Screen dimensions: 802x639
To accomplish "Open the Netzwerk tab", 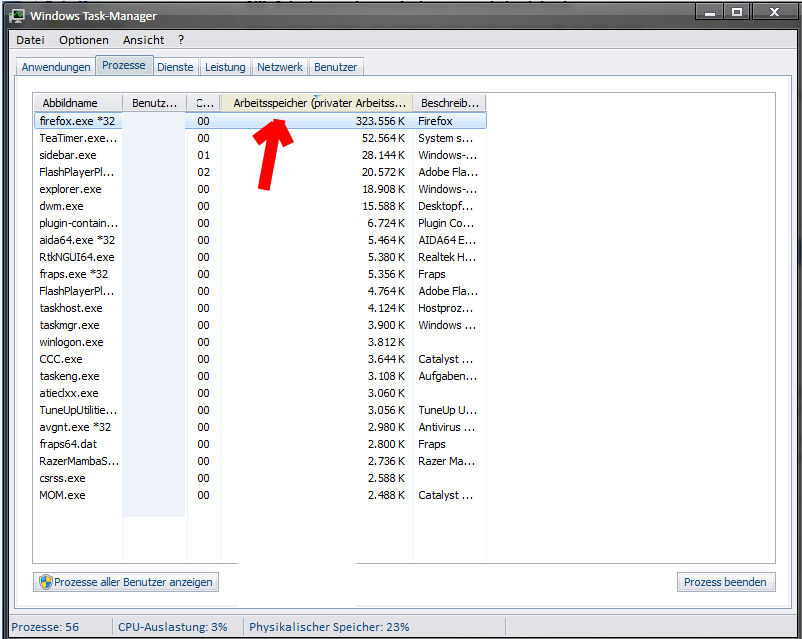I will click(280, 67).
